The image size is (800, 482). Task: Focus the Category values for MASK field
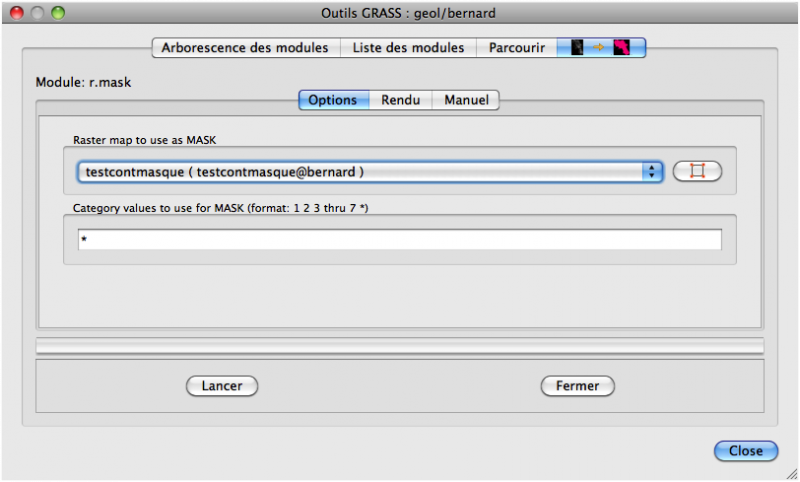click(399, 240)
